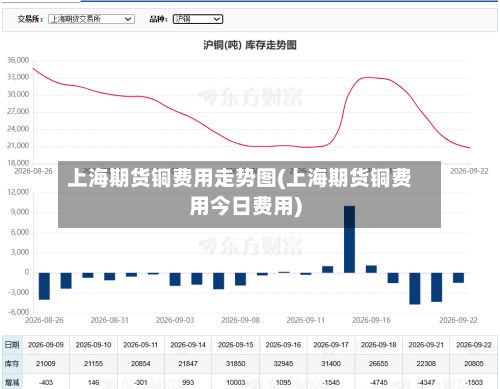Image resolution: width=500 pixels, height=389 pixels.
Task: Click the inventory value 26655
Action: tap(378, 364)
